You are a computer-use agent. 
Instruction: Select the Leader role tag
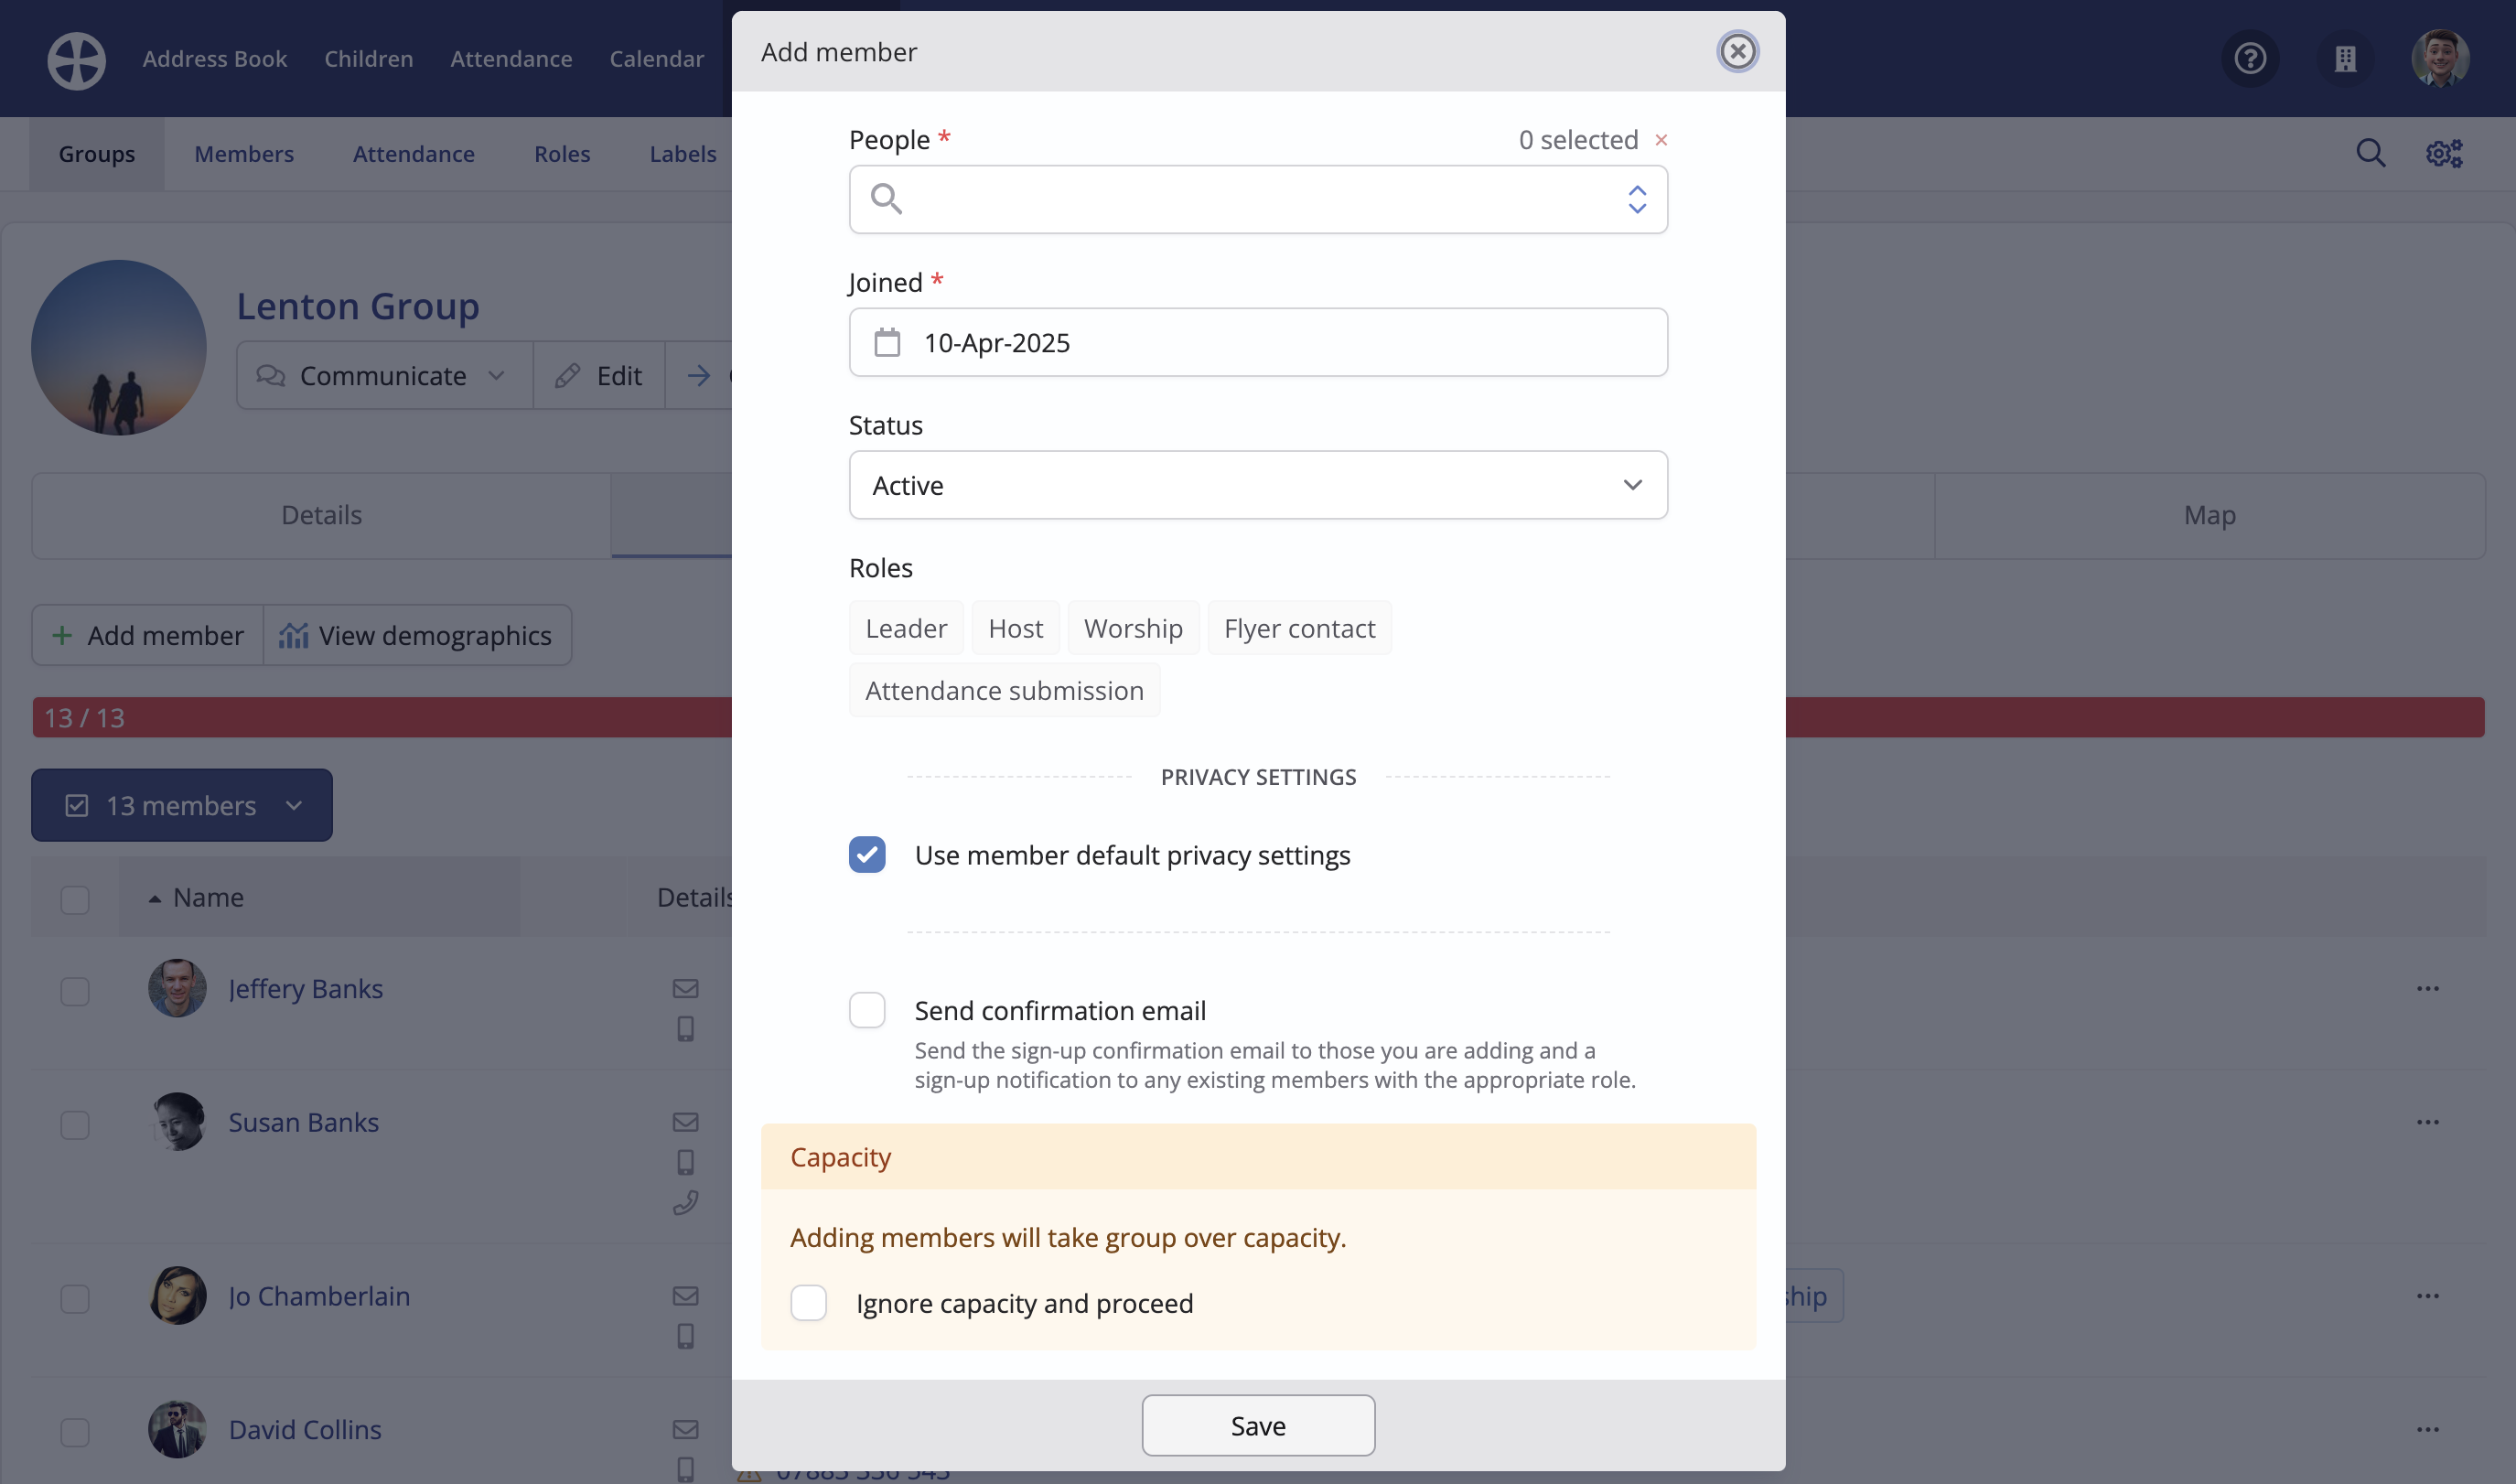coord(905,628)
